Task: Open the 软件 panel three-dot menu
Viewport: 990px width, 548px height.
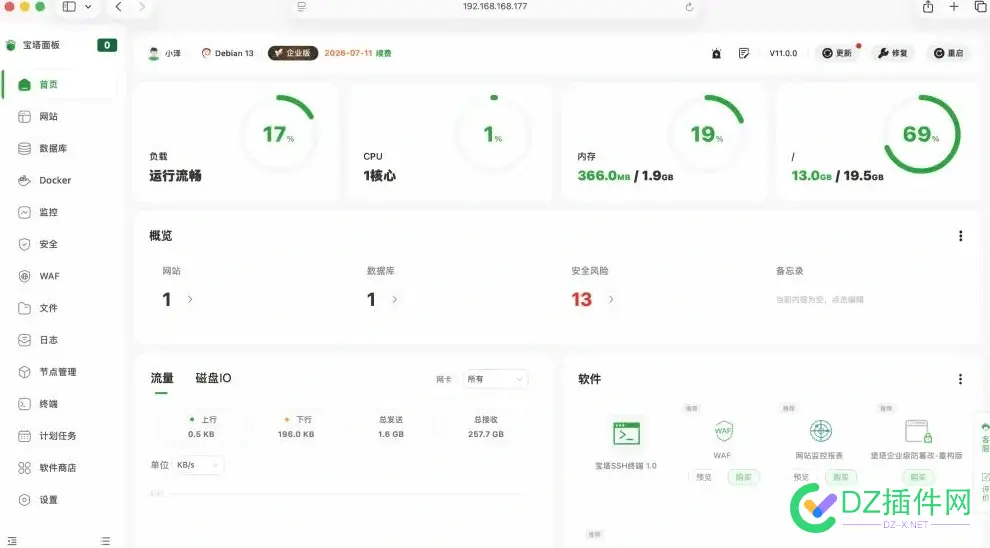Action: coord(960,379)
